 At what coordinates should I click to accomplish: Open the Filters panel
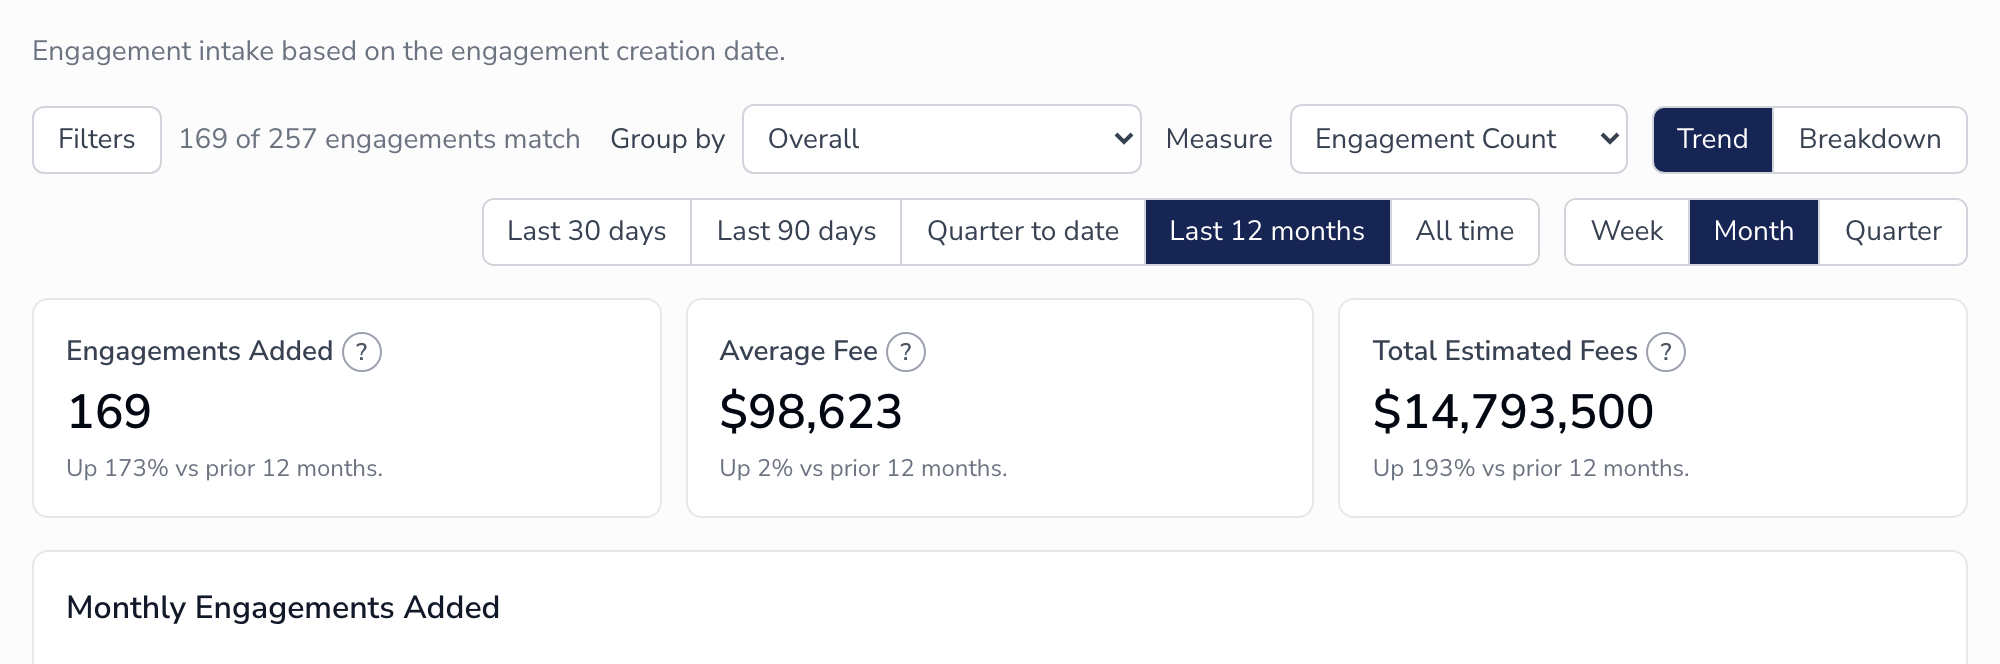pyautogui.click(x=97, y=140)
